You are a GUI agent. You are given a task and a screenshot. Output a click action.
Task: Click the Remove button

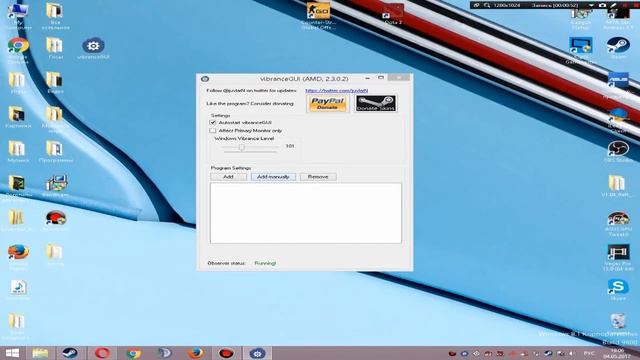pyautogui.click(x=318, y=177)
